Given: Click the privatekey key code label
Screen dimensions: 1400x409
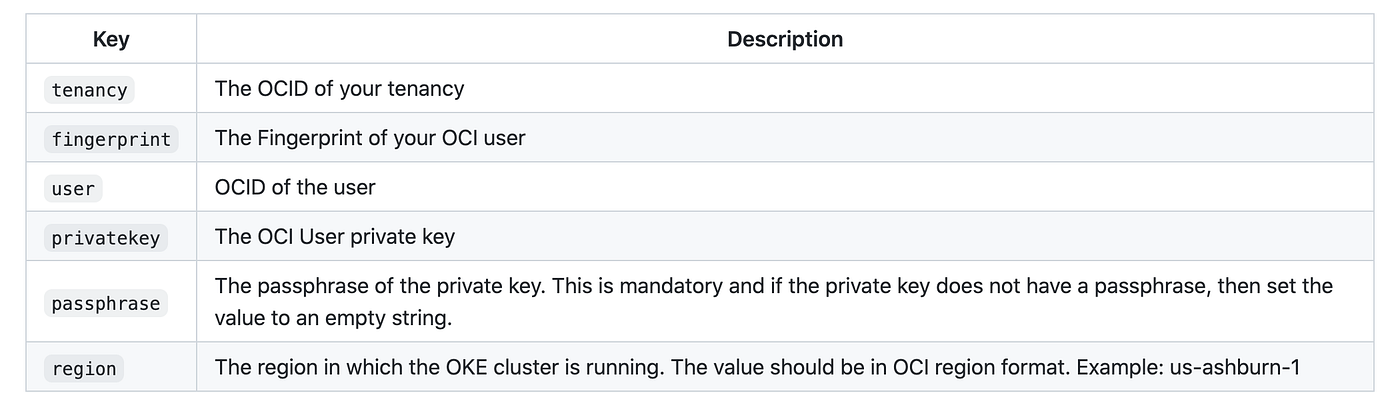Looking at the screenshot, I should (105, 238).
